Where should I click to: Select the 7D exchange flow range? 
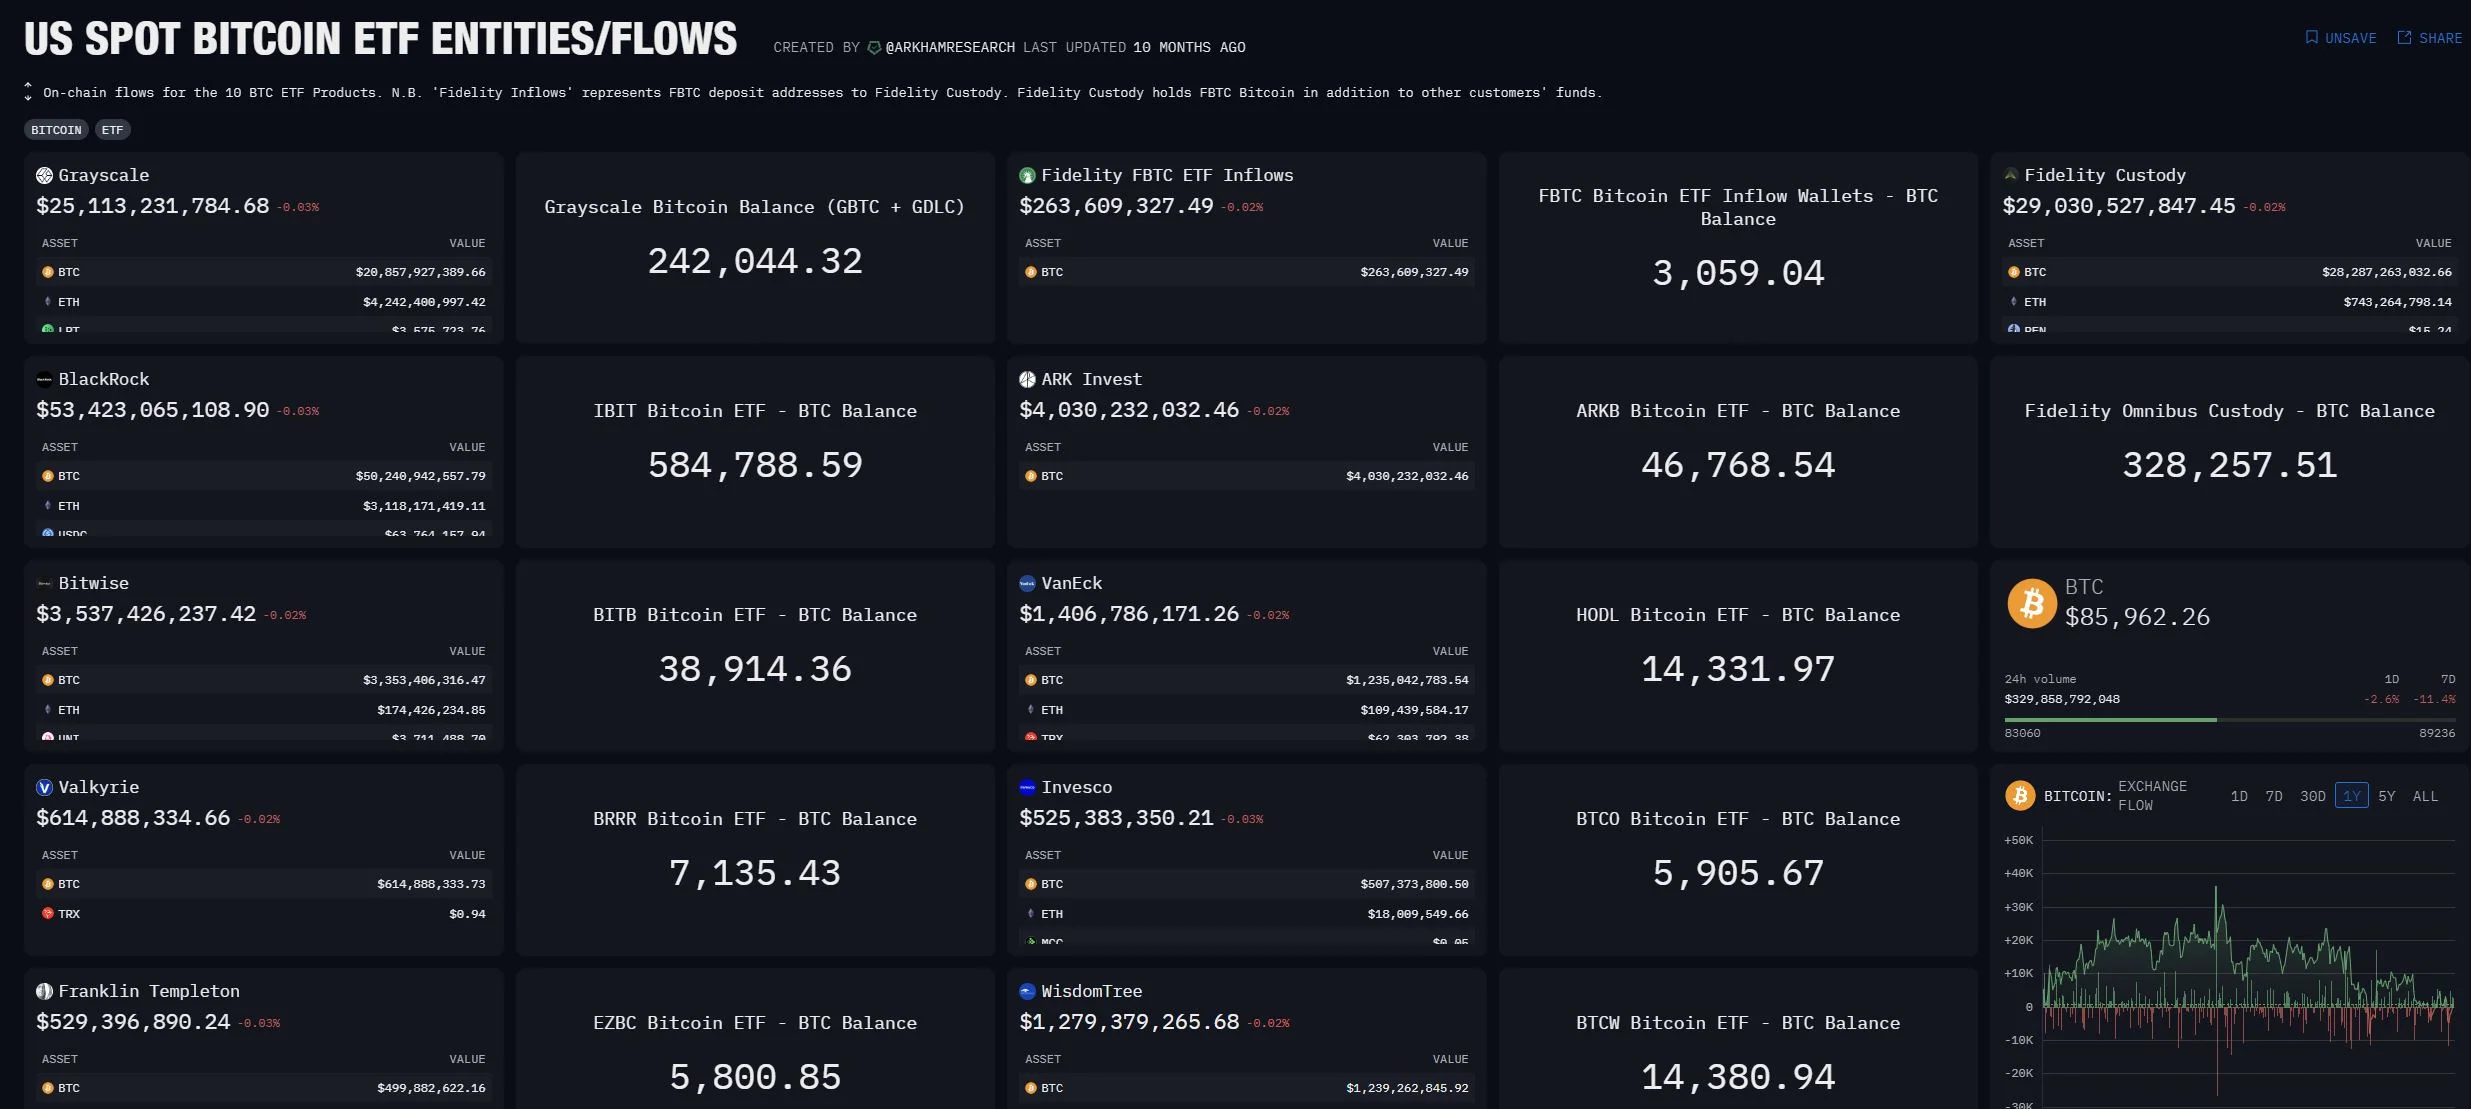click(x=2274, y=797)
